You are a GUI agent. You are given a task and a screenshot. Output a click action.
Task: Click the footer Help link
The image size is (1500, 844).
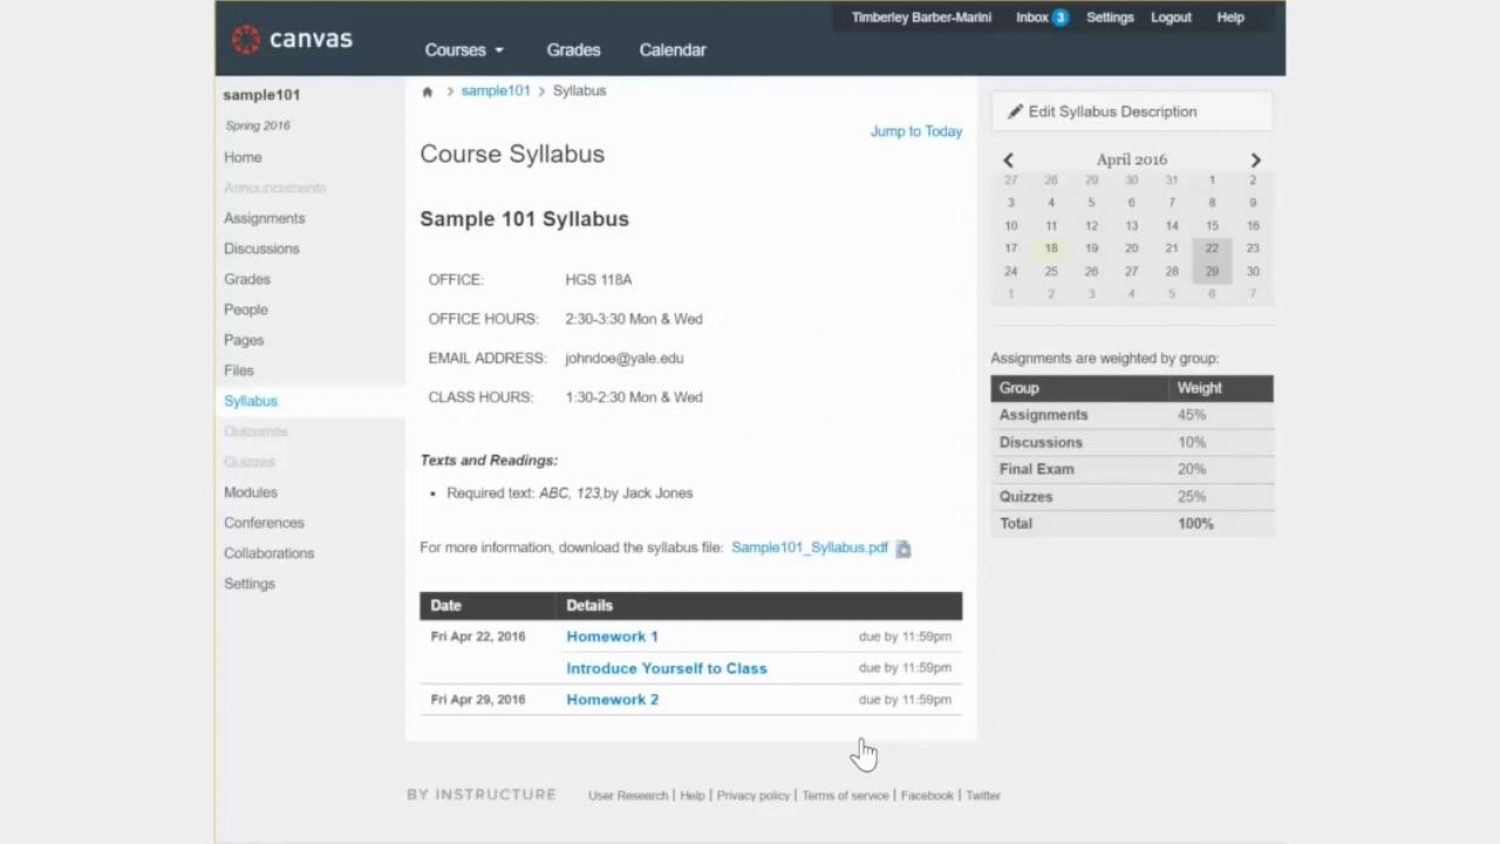pyautogui.click(x=692, y=796)
